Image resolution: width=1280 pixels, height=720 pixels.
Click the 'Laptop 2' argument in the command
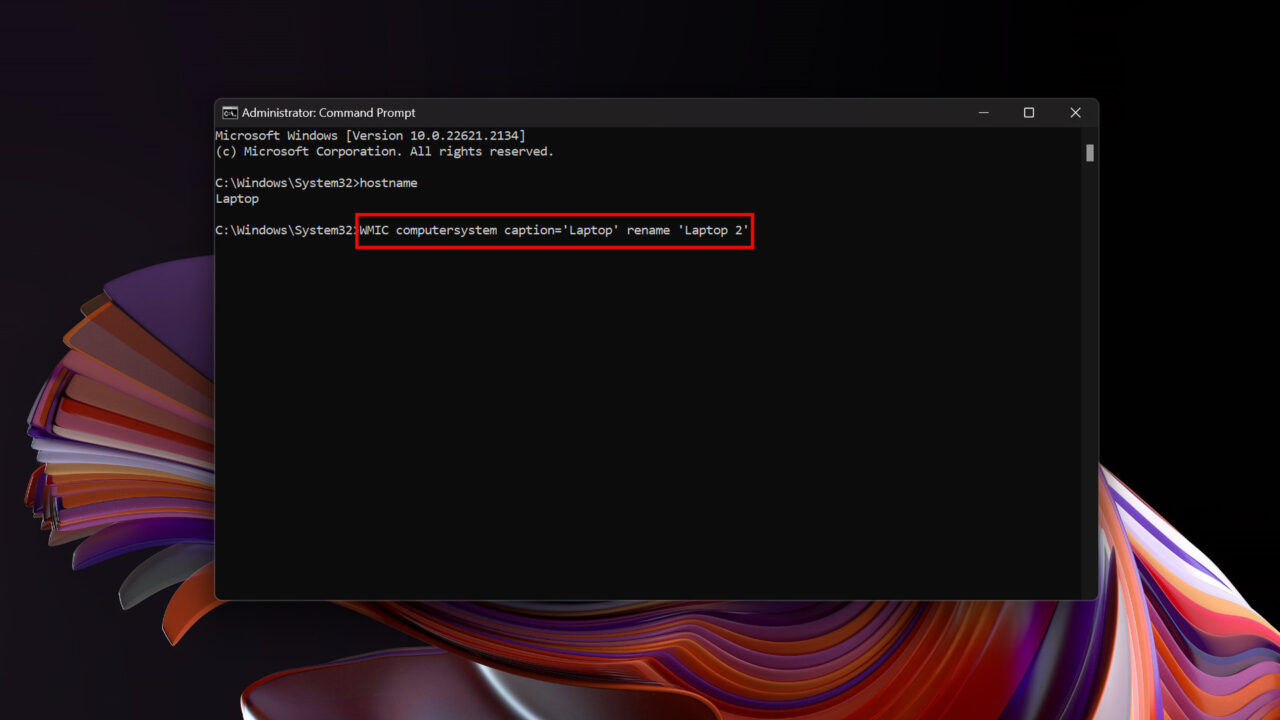pos(714,230)
